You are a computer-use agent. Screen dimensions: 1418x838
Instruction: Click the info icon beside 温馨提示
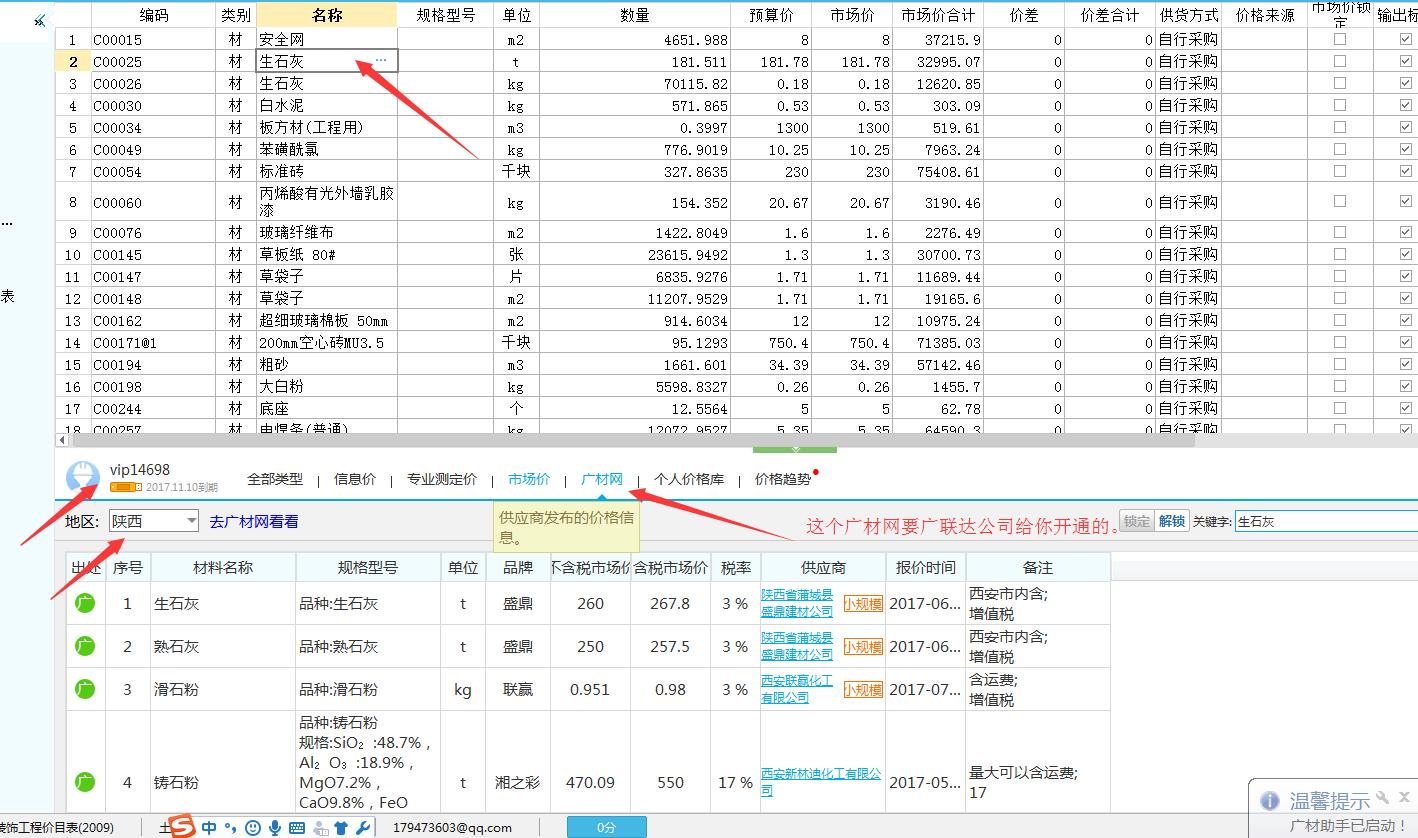[x=1270, y=801]
